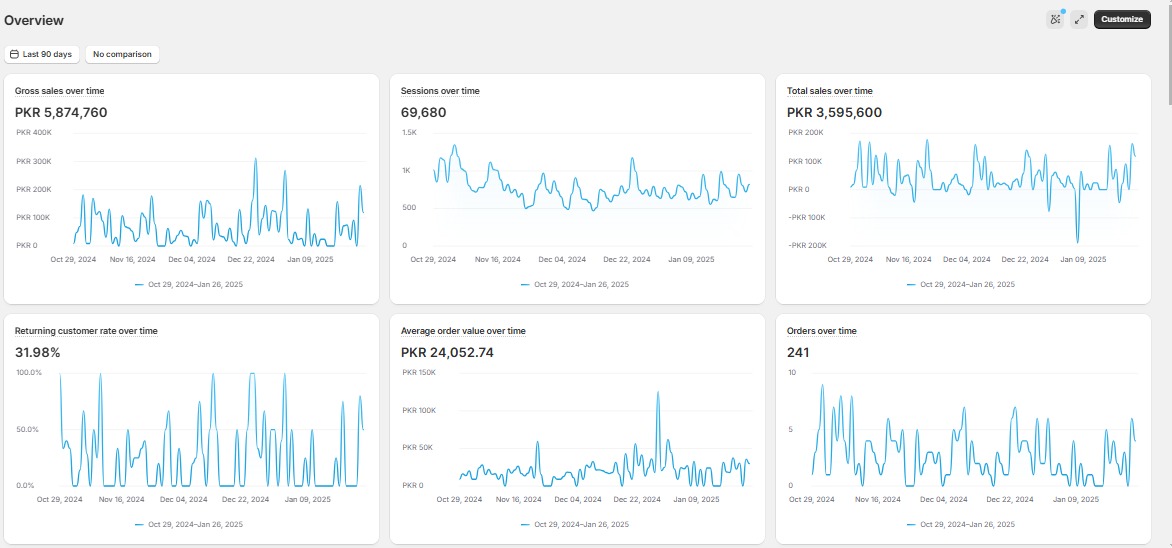Click Average order value over time heading
The image size is (1172, 548).
tap(463, 331)
